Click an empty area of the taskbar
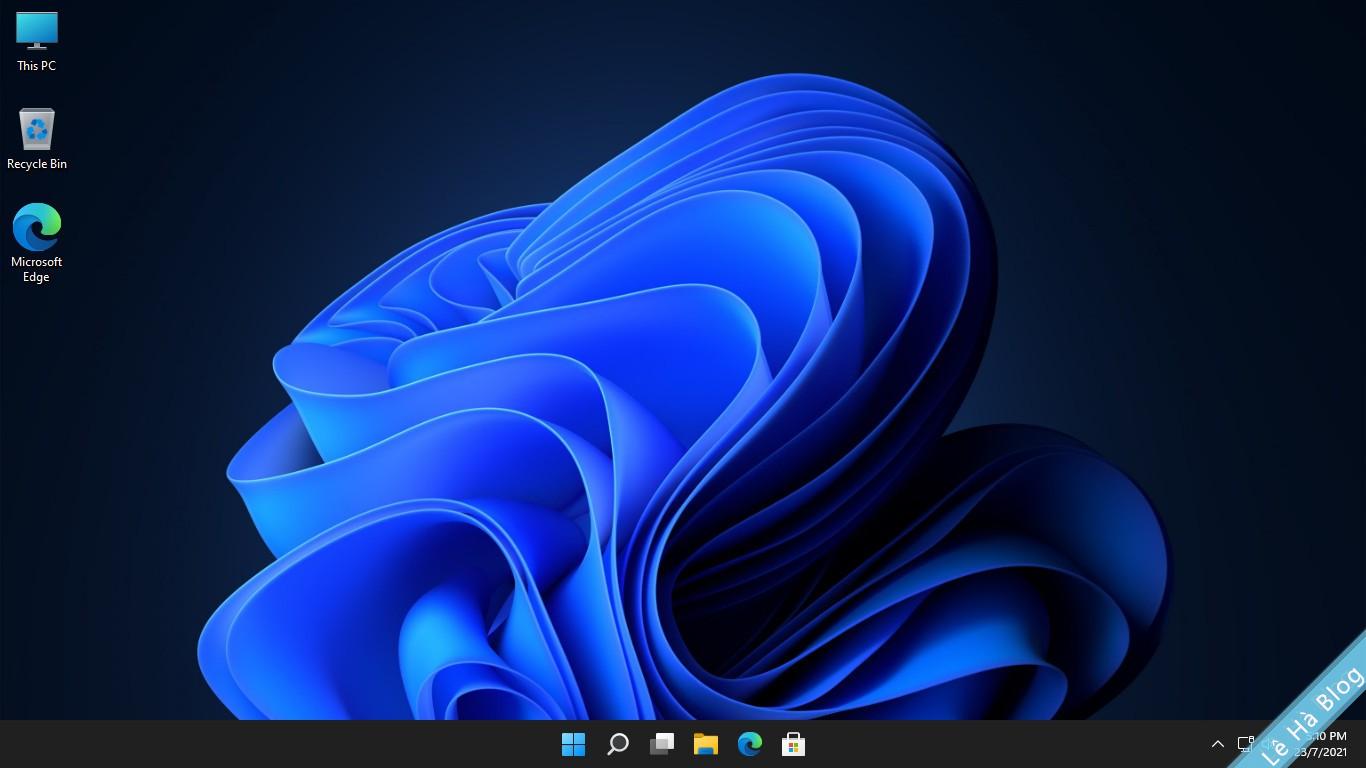Screen dimensions: 1366x768 coord(300,744)
